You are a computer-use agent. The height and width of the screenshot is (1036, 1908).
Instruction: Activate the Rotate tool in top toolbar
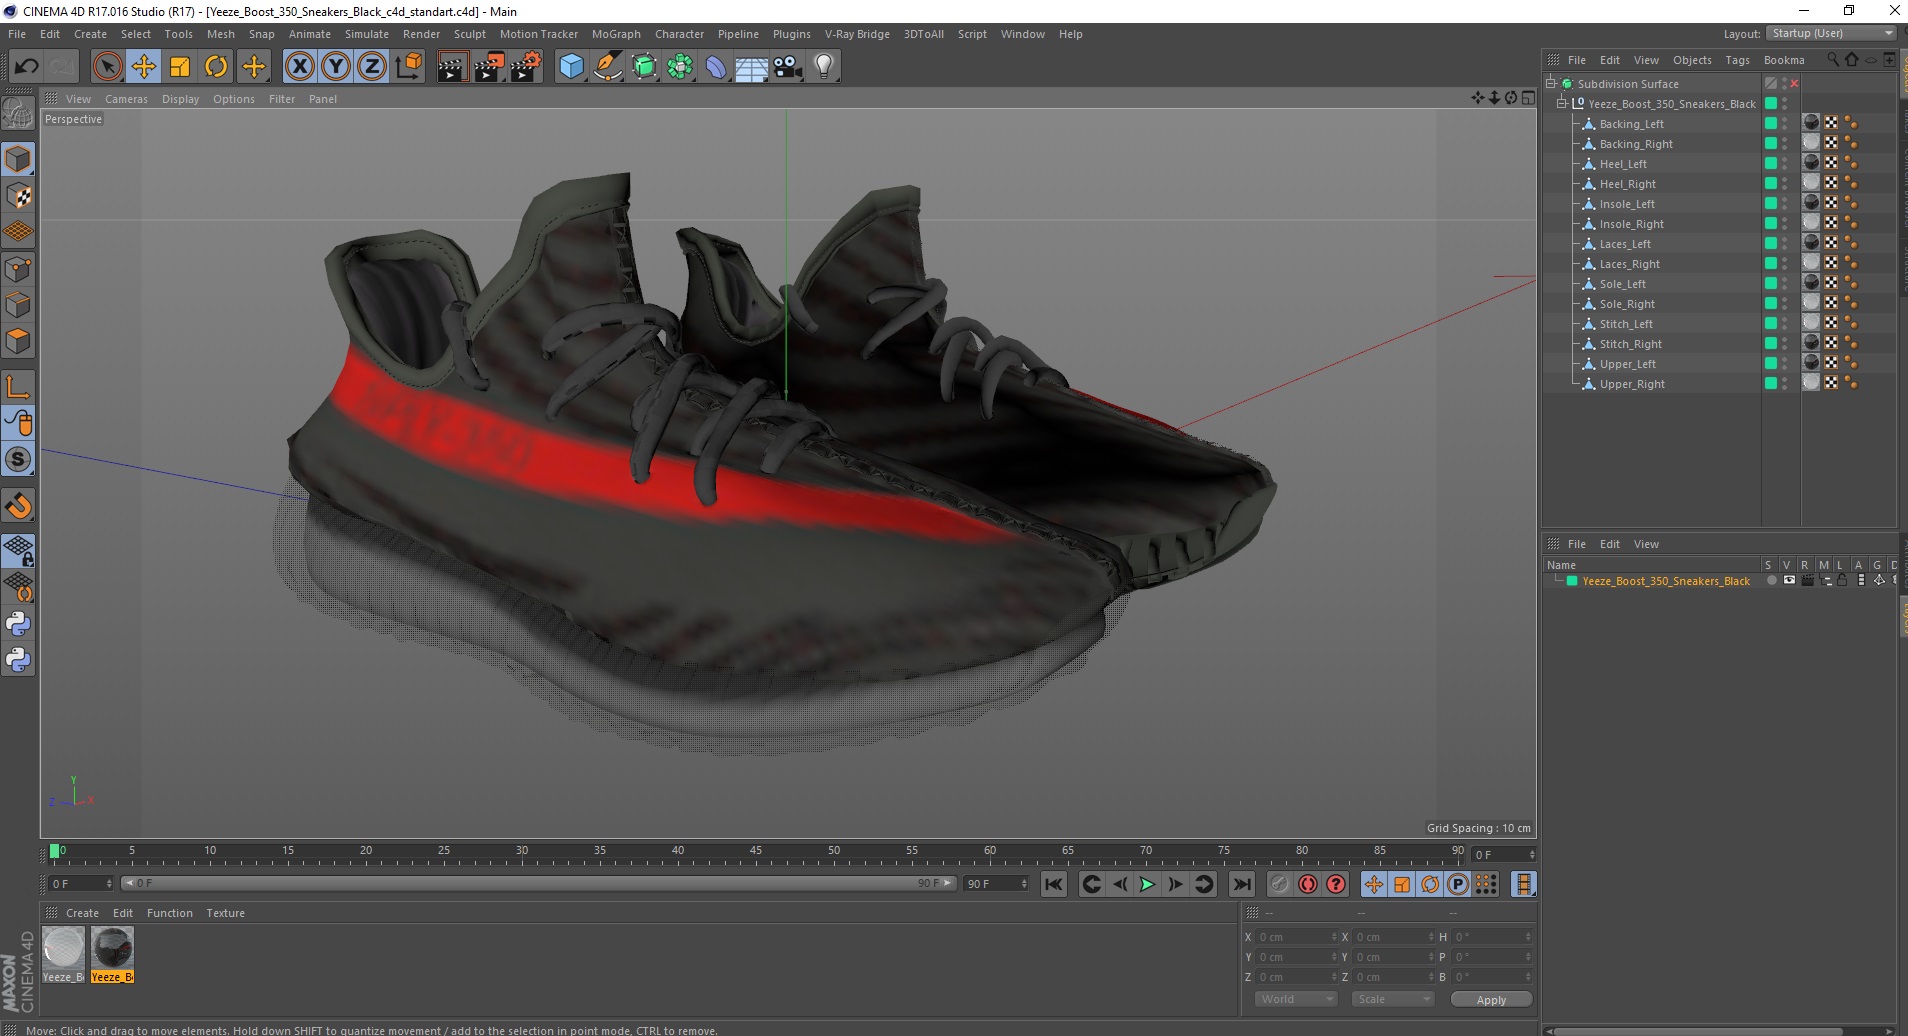tap(216, 67)
